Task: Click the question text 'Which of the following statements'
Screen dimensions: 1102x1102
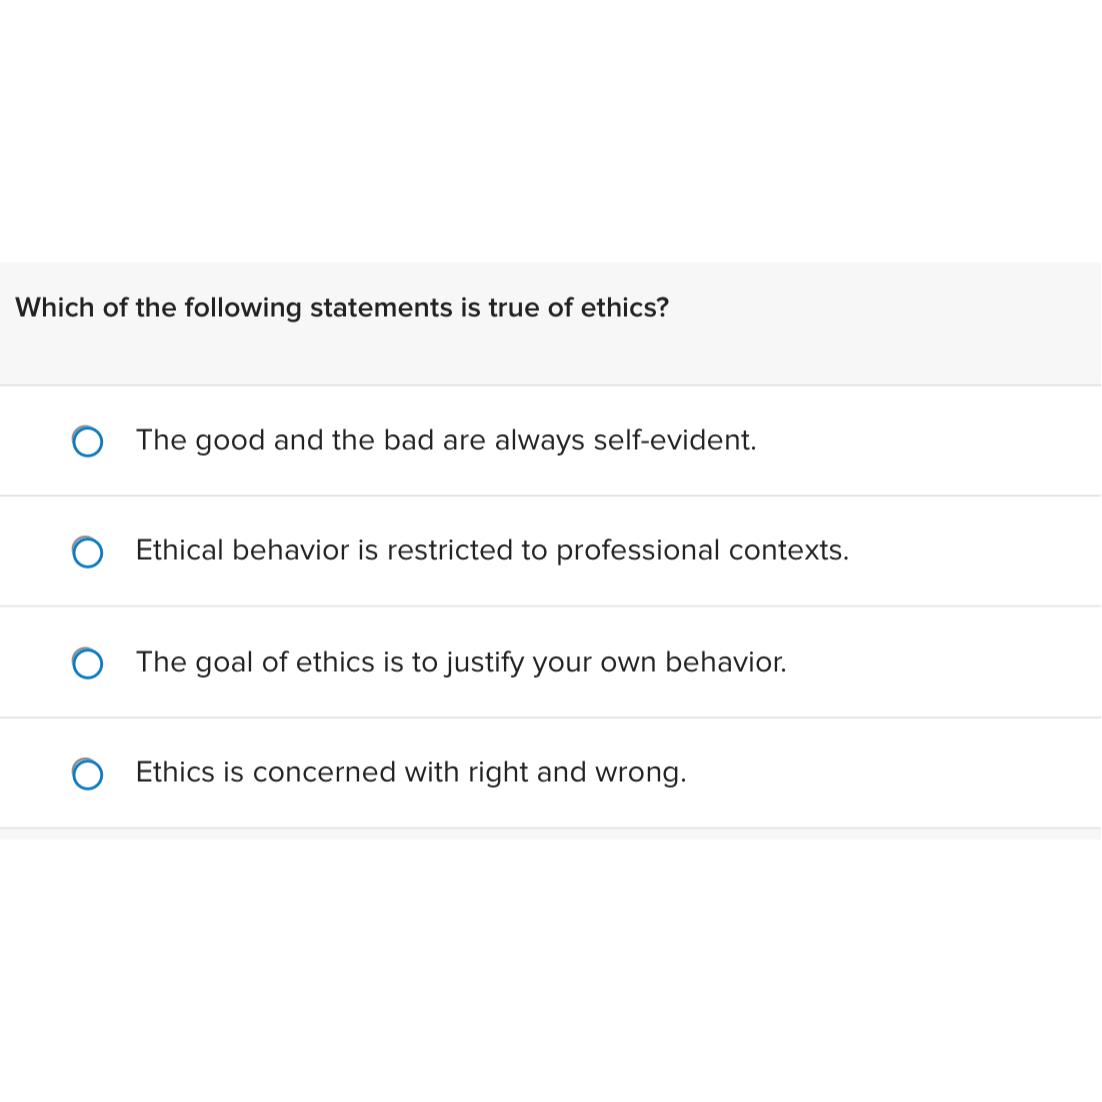Action: pos(234,307)
